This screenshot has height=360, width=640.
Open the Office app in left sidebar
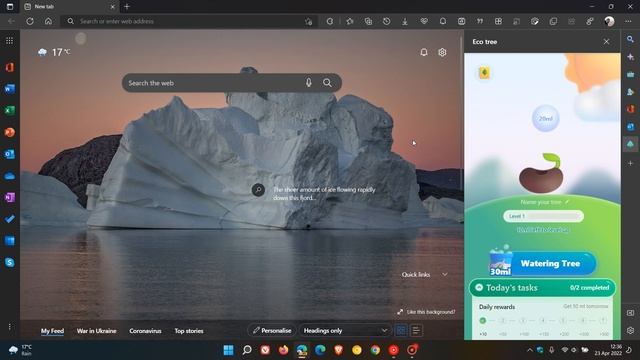coord(10,67)
